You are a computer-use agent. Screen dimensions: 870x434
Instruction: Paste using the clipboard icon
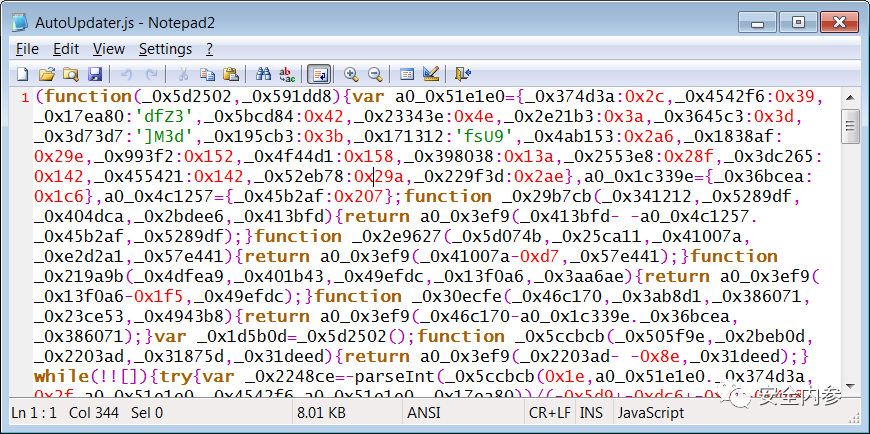click(x=231, y=73)
